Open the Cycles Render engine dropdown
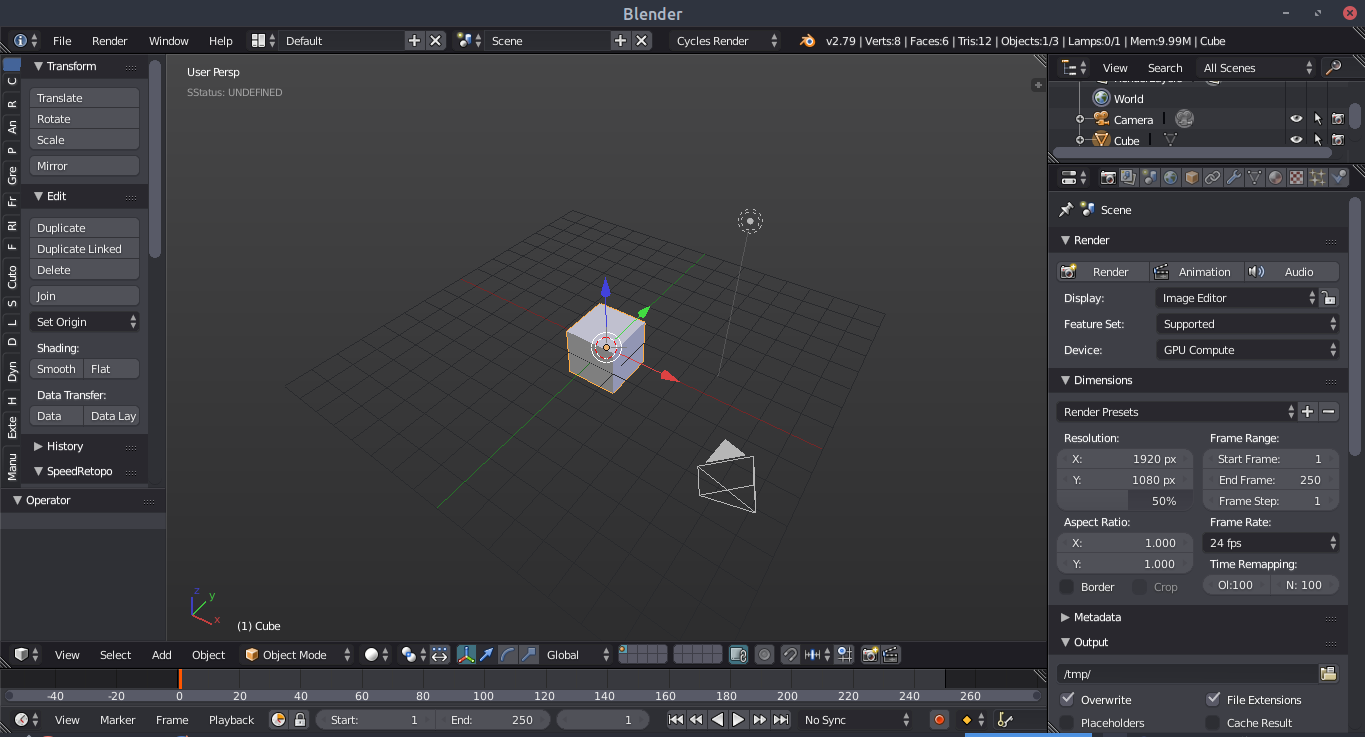Viewport: 1365px width, 737px height. pos(727,41)
